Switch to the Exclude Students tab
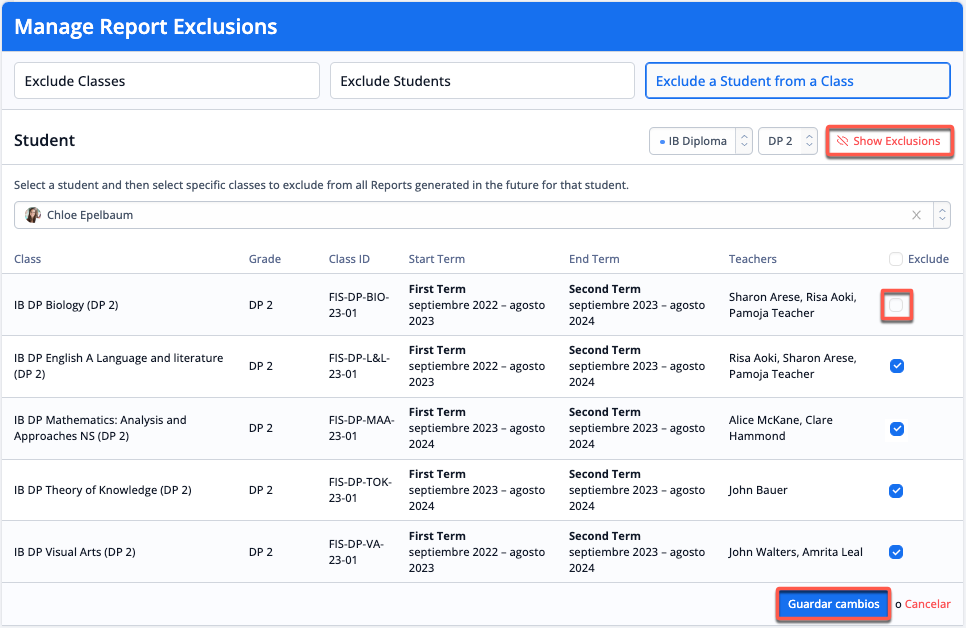This screenshot has height=628, width=966. tap(482, 81)
